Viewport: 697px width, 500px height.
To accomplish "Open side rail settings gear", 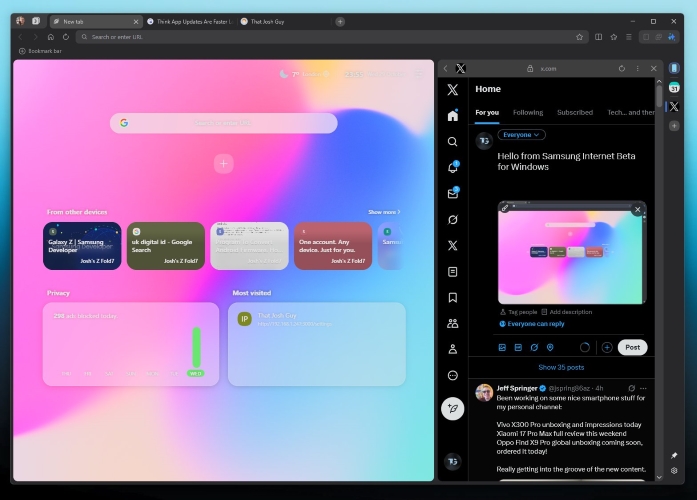I will coord(674,471).
